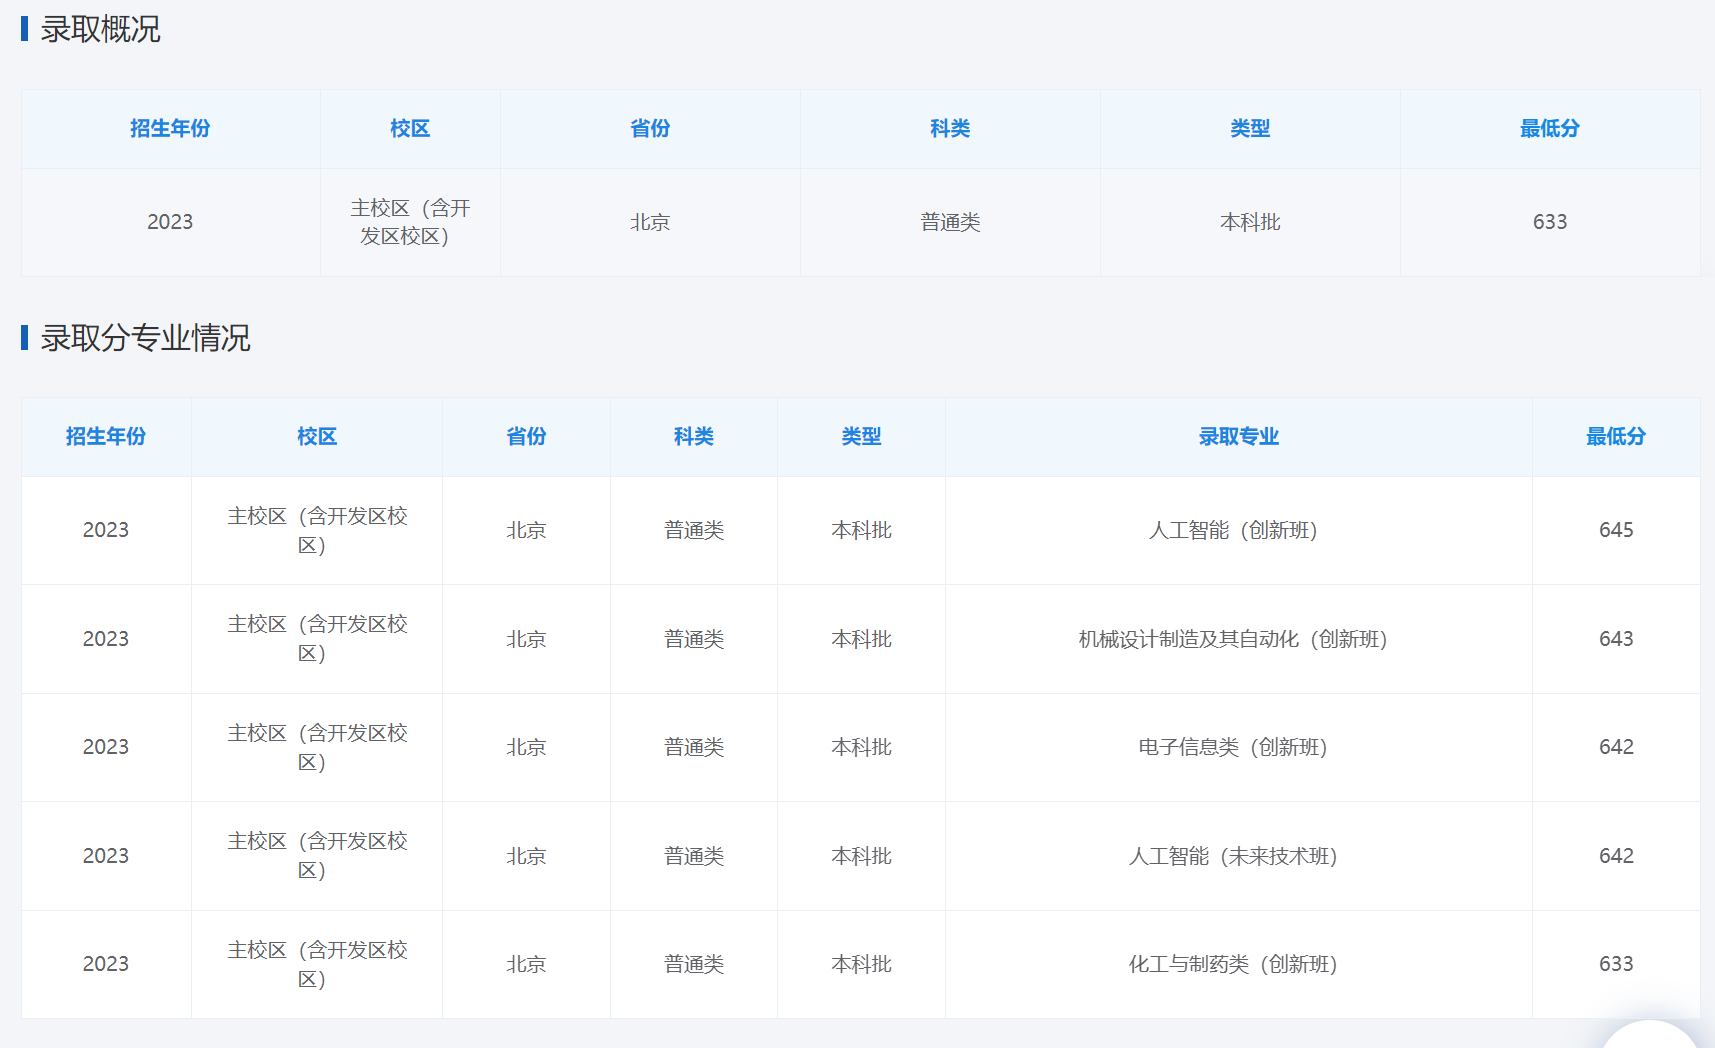Screen dimensions: 1715x1048
Task: Select 省份 header in 录取概况 table
Action: pyautogui.click(x=650, y=129)
